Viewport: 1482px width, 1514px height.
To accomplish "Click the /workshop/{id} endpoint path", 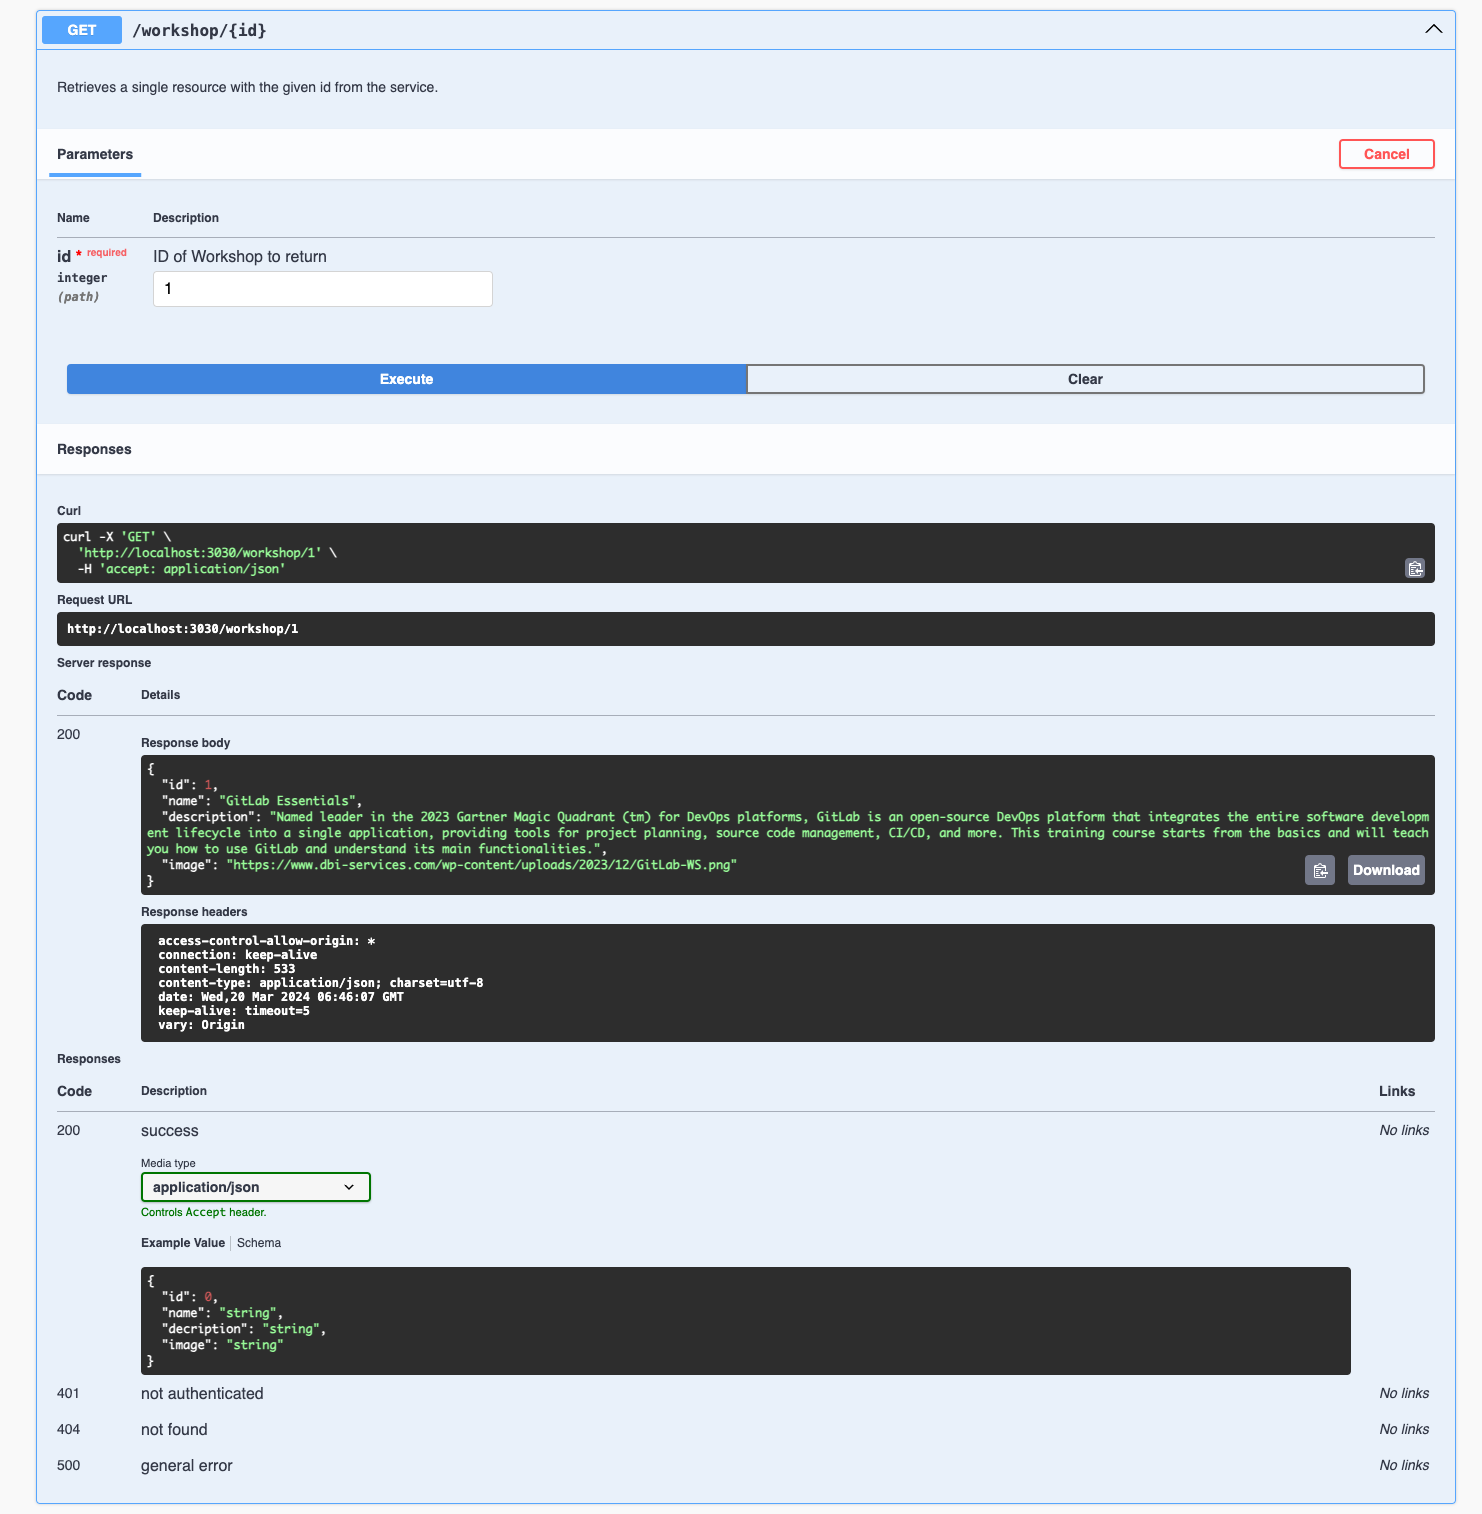I will (x=200, y=30).
